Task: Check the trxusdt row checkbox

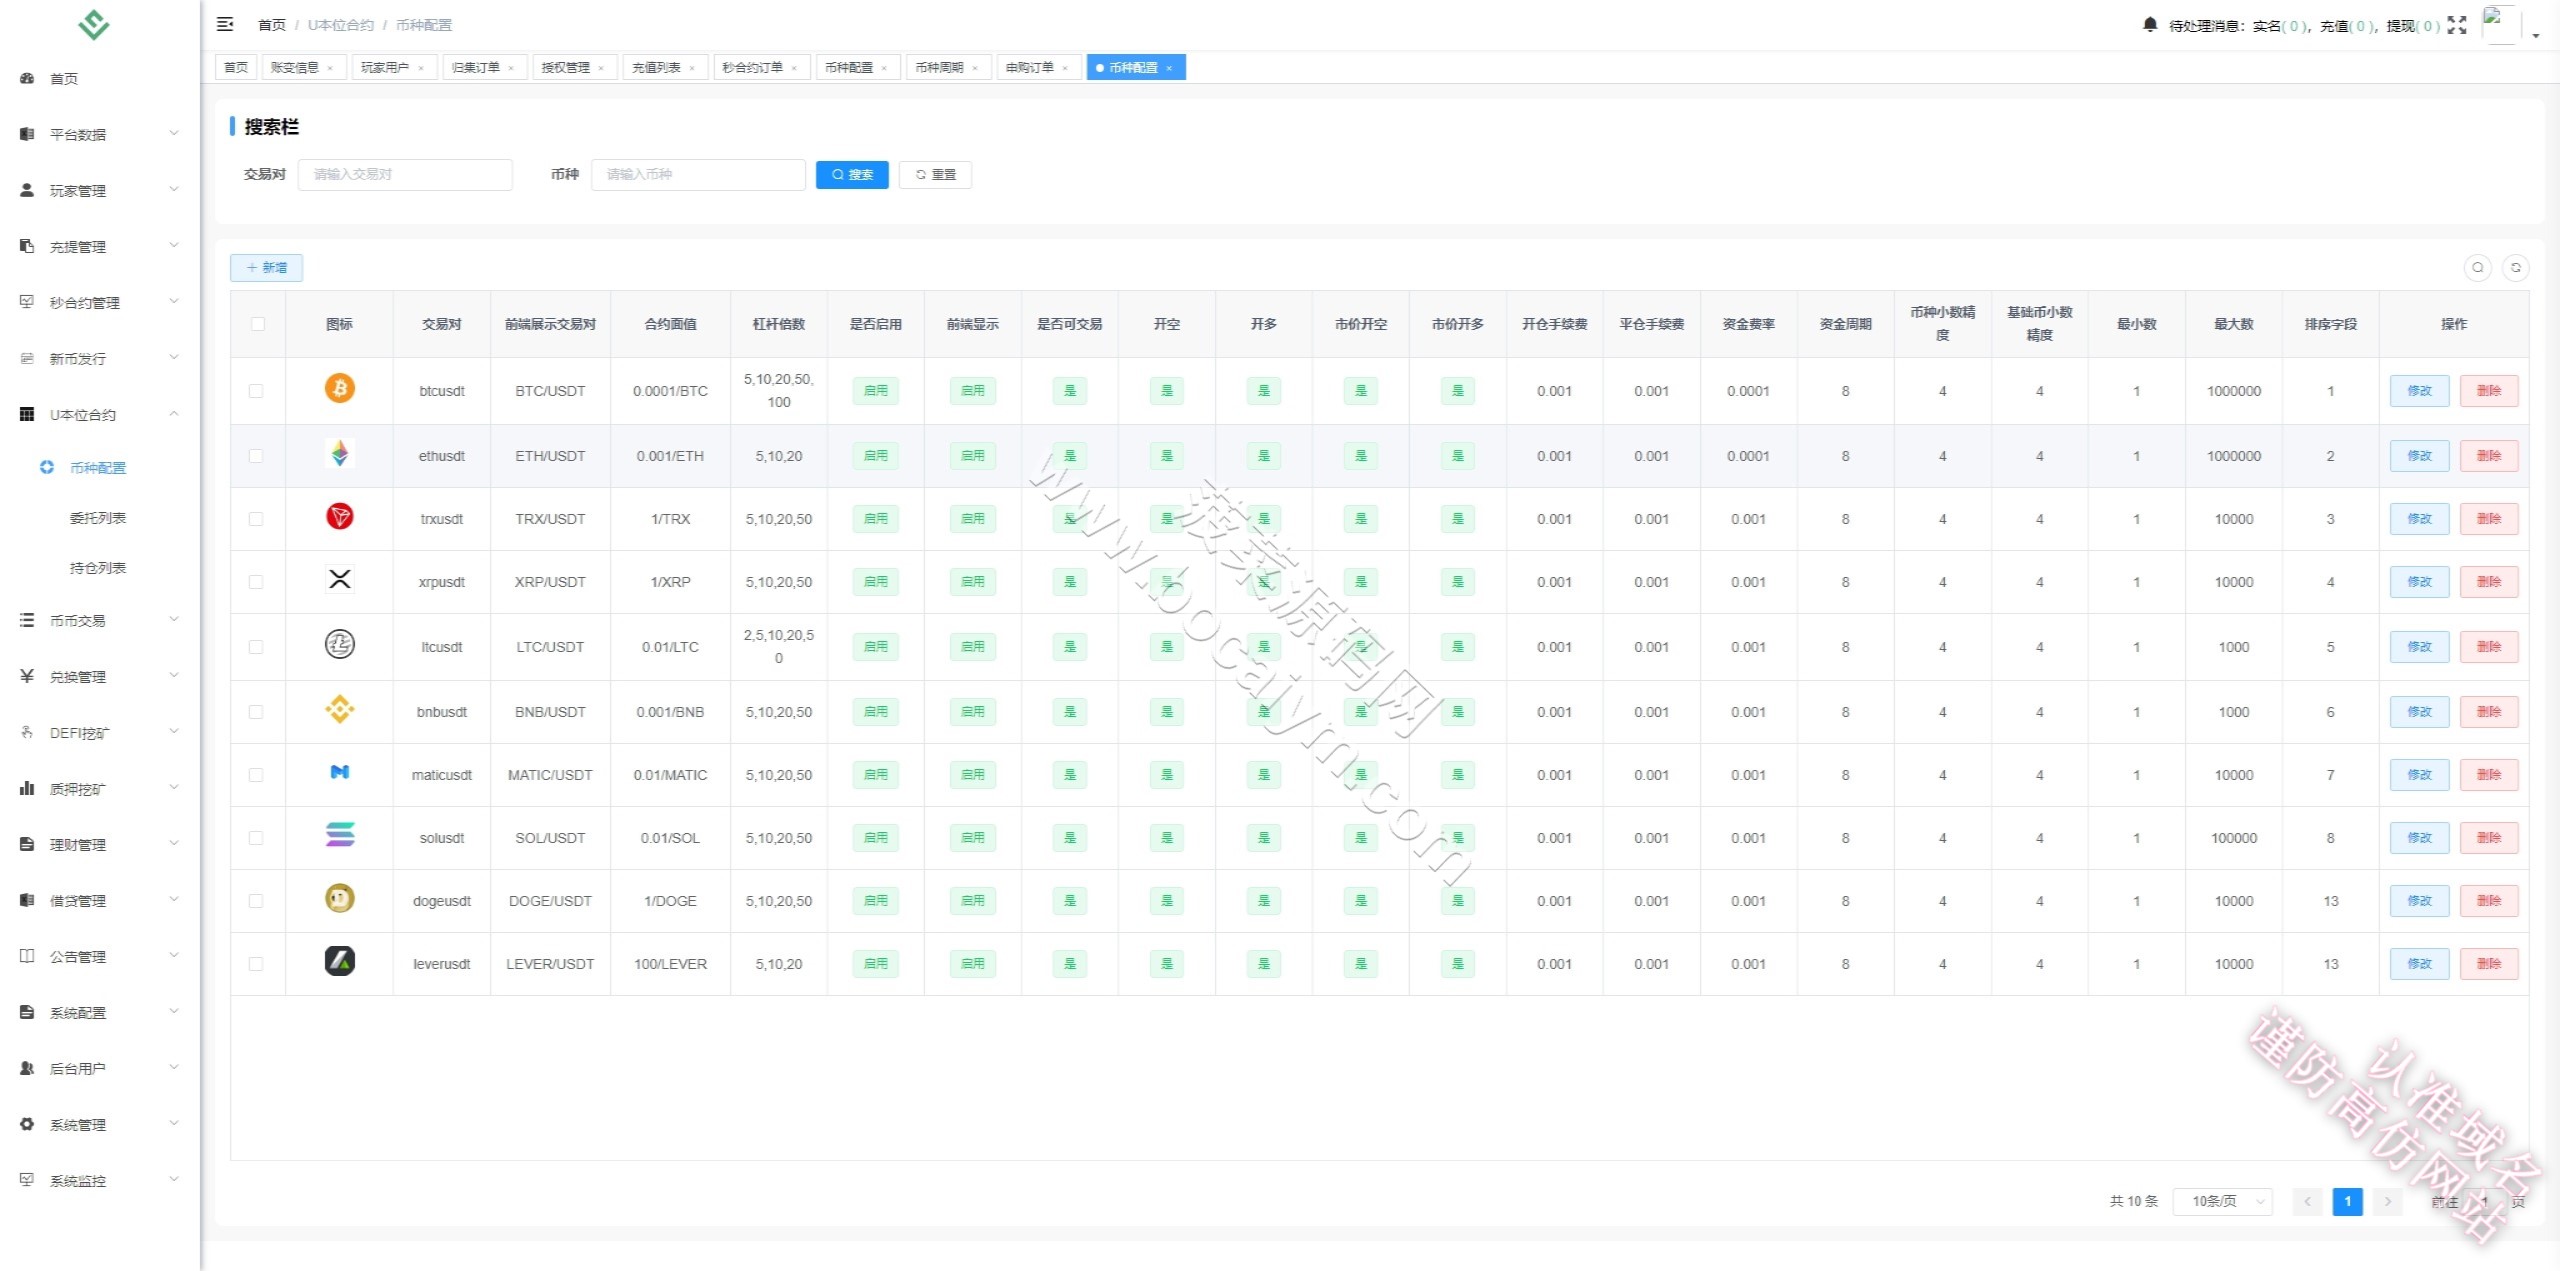Action: click(x=256, y=519)
